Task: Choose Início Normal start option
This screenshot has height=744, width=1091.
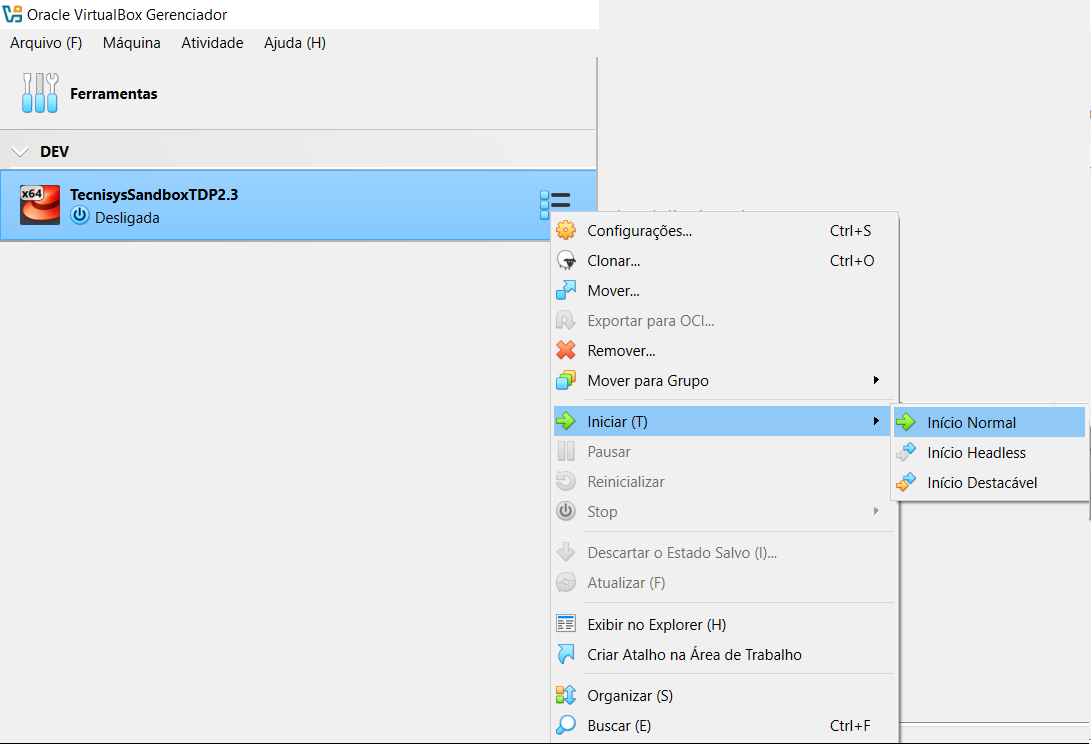Action: pos(989,422)
